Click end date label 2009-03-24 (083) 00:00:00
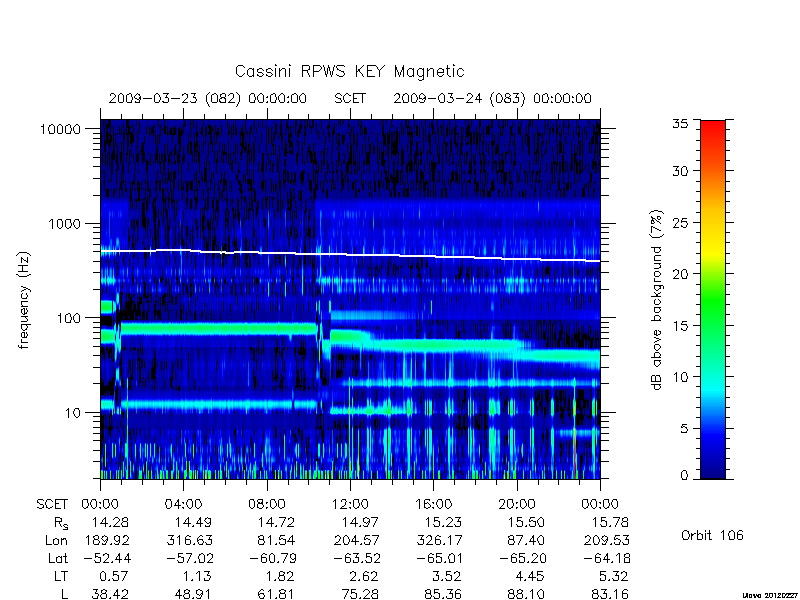Viewport: 800px width, 600px height. pos(492,98)
